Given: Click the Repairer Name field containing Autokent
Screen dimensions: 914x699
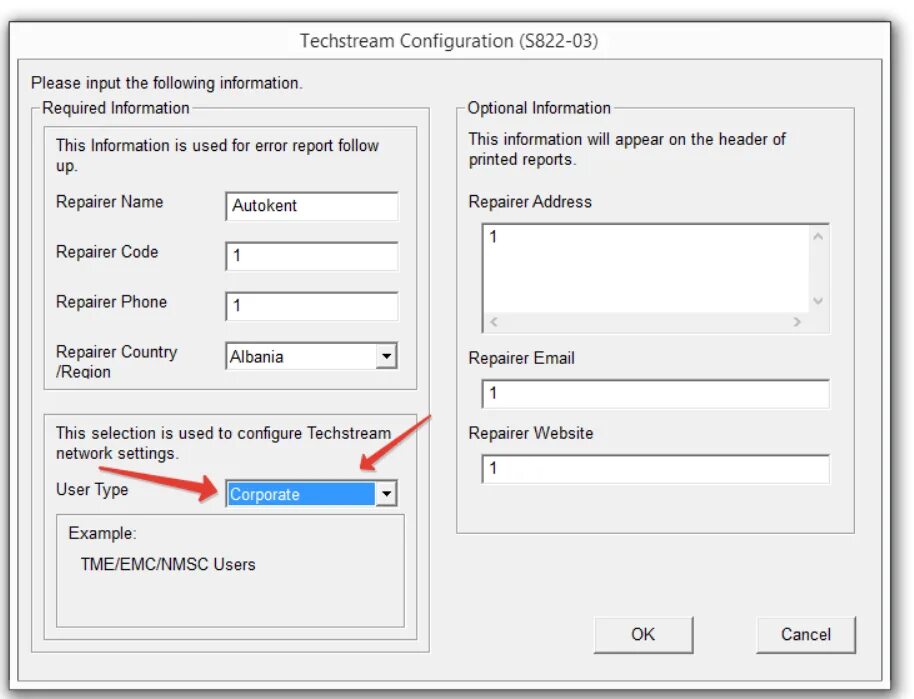Looking at the screenshot, I should (x=312, y=206).
